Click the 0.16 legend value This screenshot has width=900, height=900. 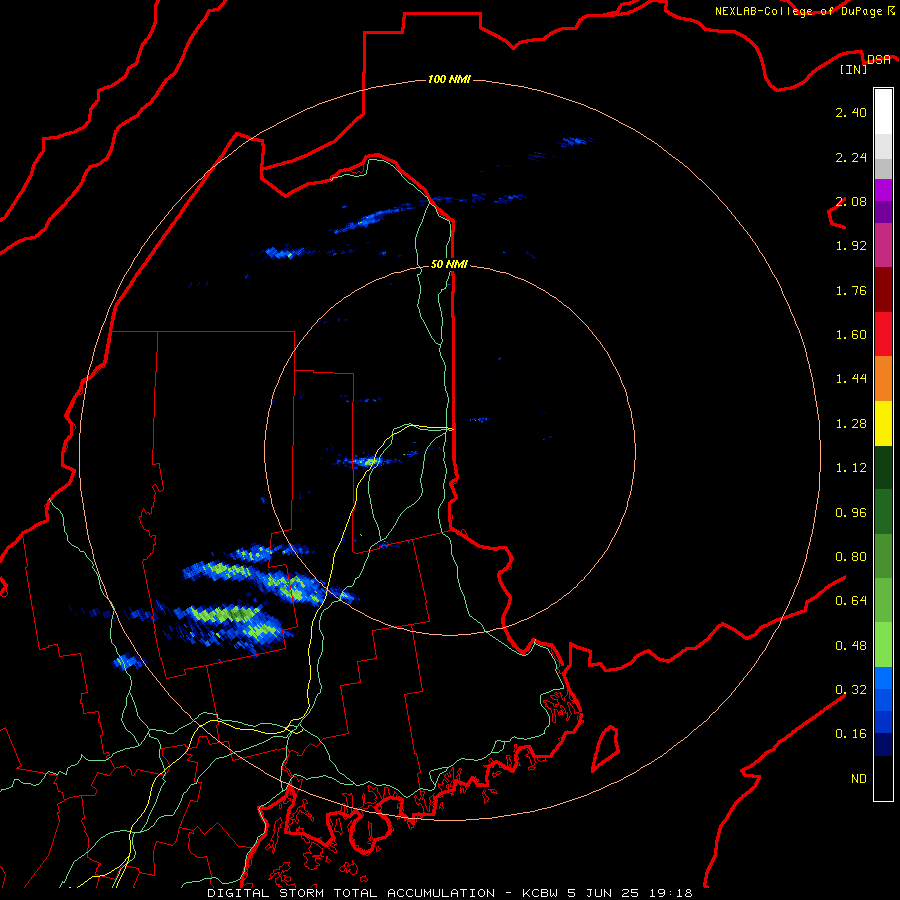coord(851,734)
